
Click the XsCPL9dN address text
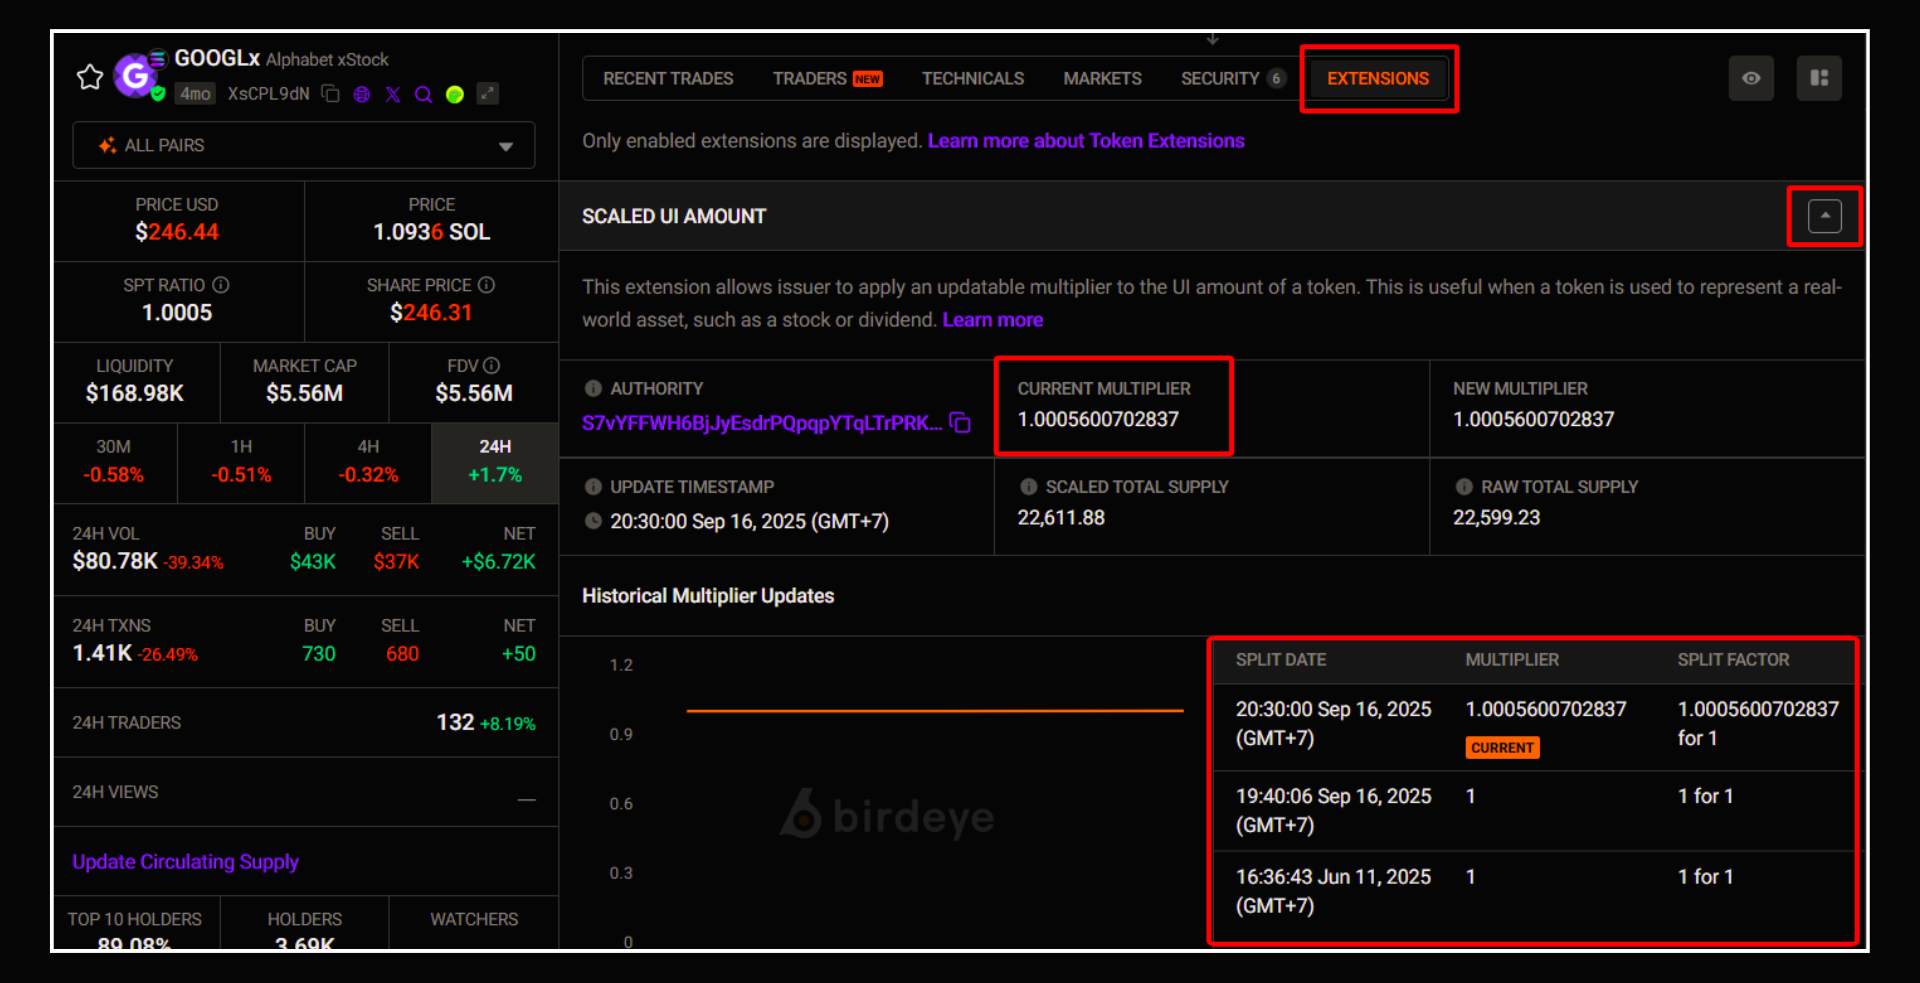(x=268, y=94)
